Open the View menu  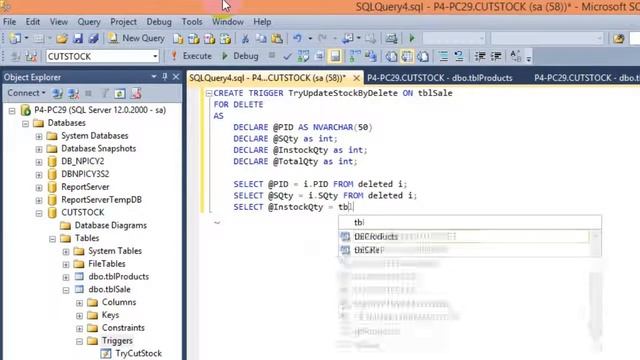(59, 22)
